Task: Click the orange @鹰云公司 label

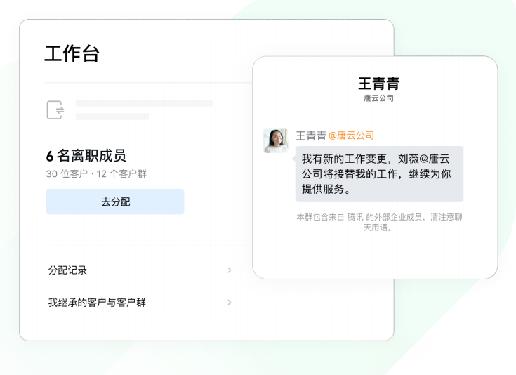Action: pos(351,135)
